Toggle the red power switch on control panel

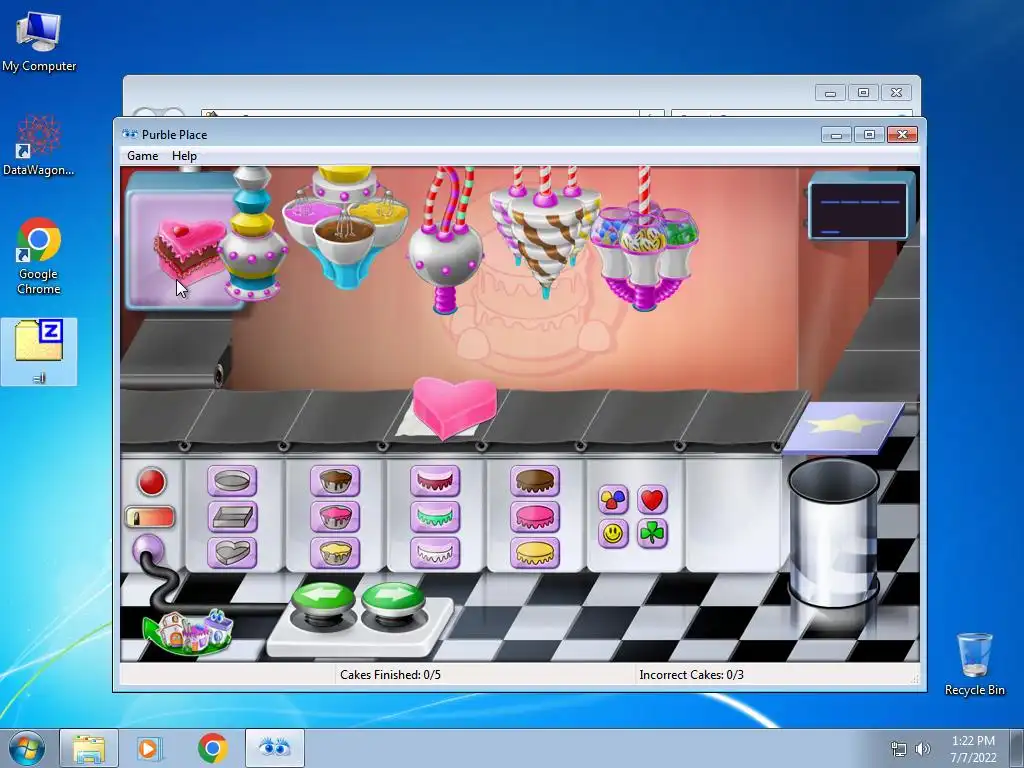(x=150, y=517)
